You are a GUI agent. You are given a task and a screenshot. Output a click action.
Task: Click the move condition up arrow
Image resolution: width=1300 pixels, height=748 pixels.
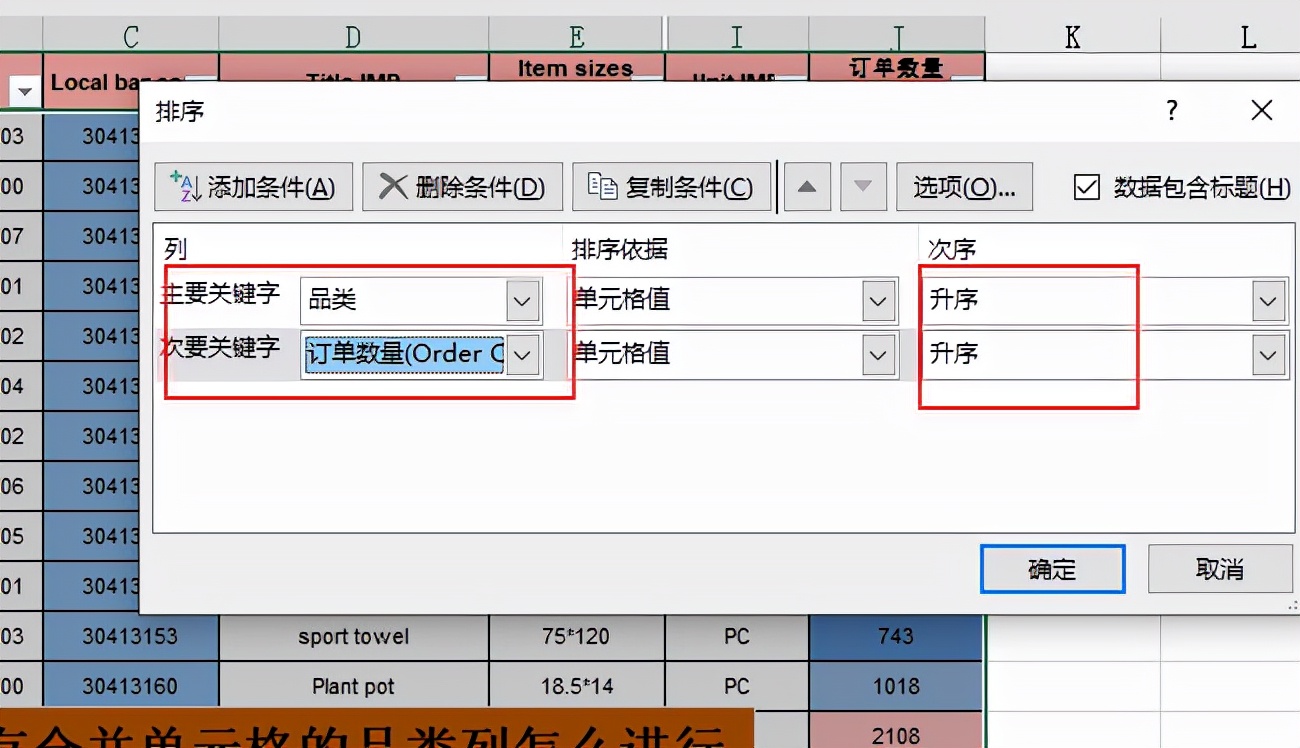807,186
